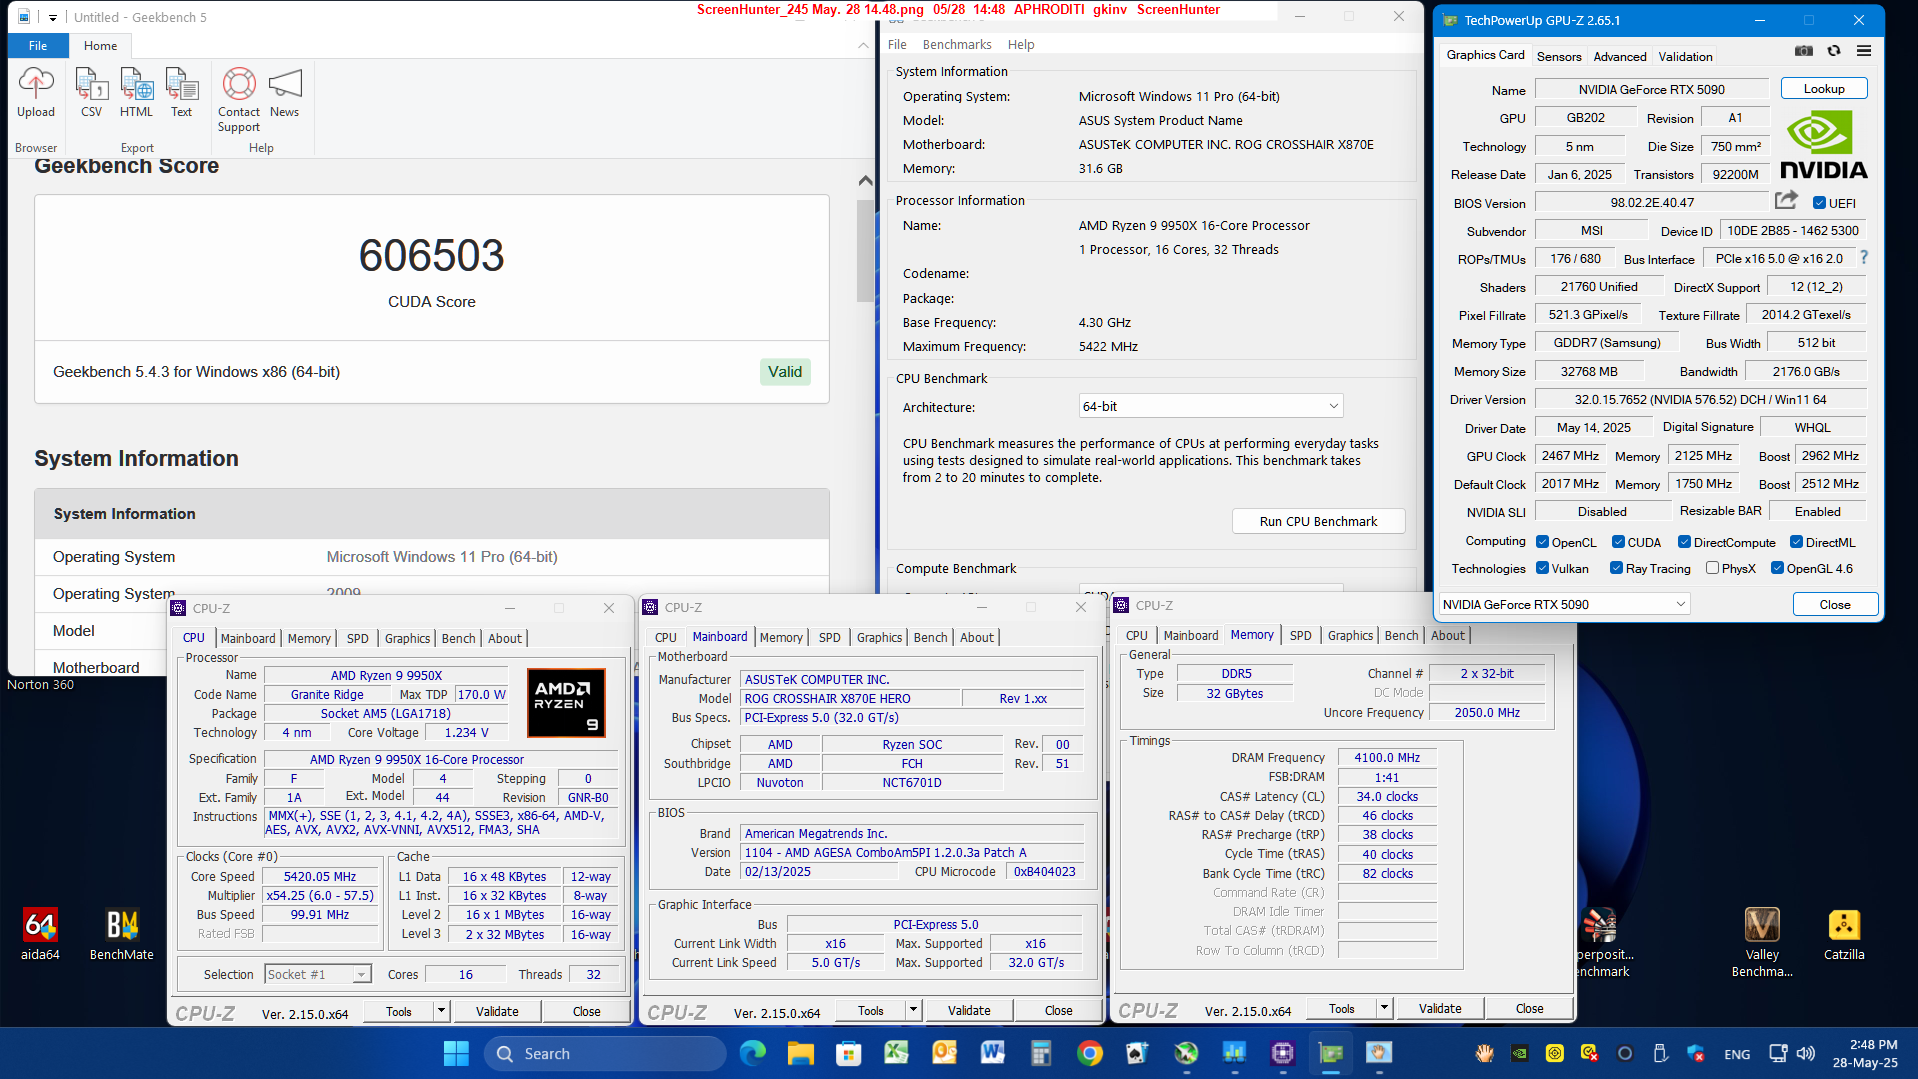Take GPU-Z screenshot with camera icon
The image size is (1918, 1079).
(1804, 51)
